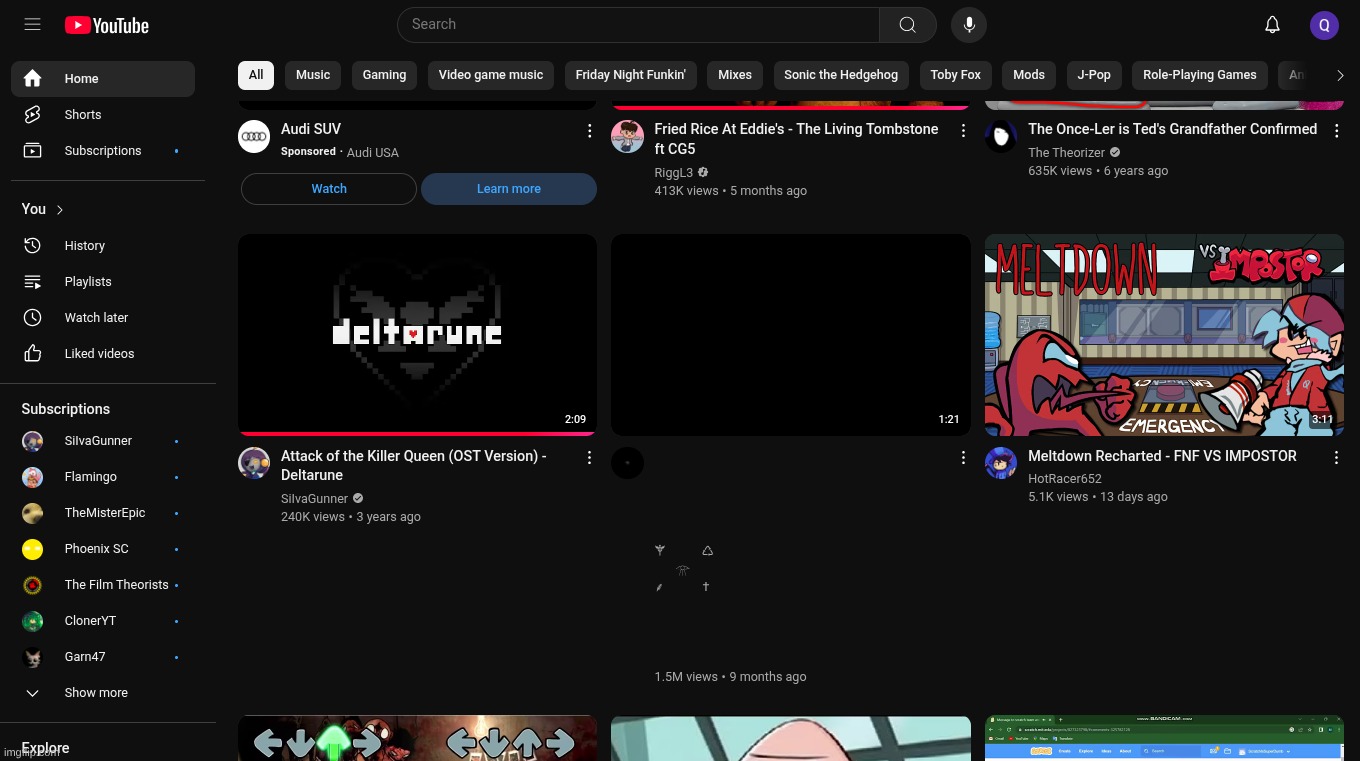This screenshot has width=1360, height=761.
Task: Select the Video game music chip
Action: pyautogui.click(x=491, y=75)
